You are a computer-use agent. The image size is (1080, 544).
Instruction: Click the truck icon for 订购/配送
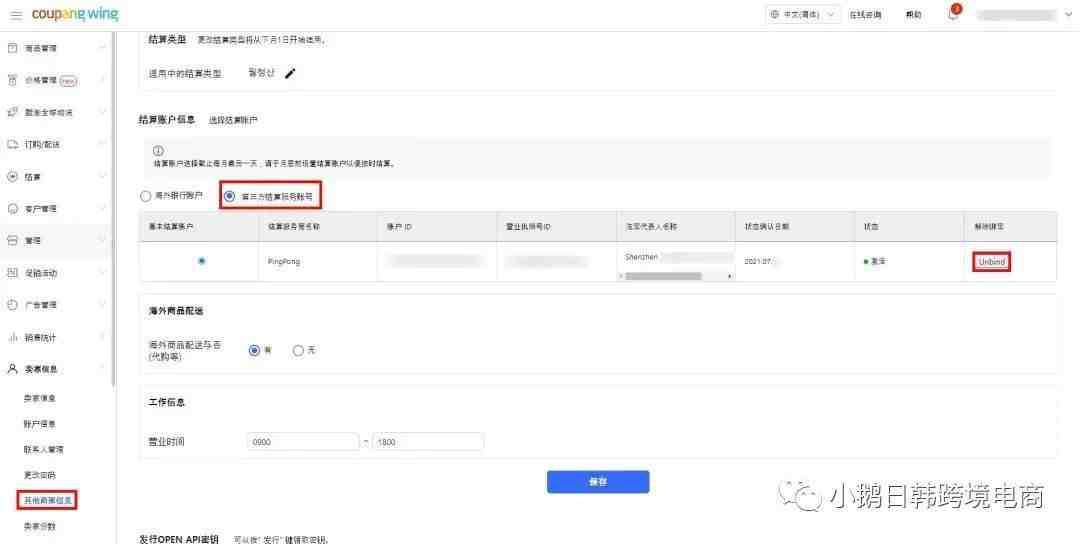click(12, 145)
